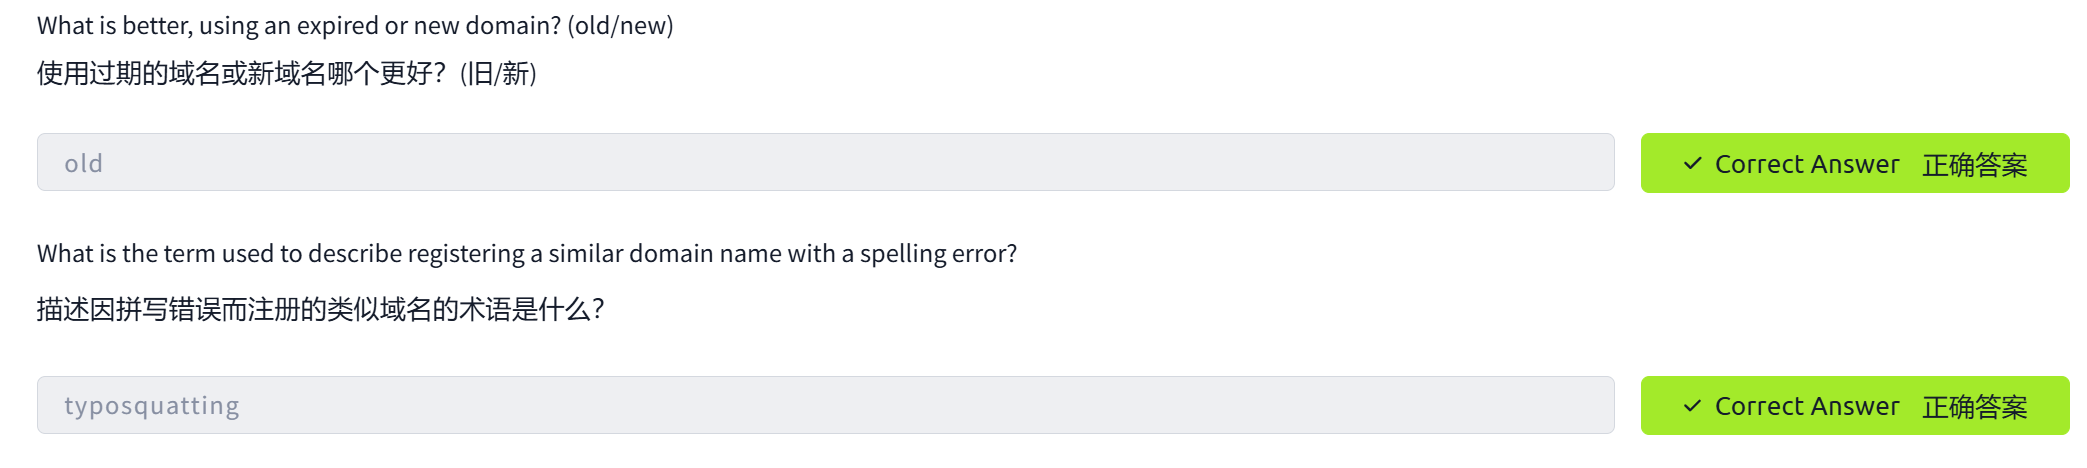This screenshot has width=2087, height=468.
Task: Click the checkmark icon beside the typosquatting answer
Action: (1692, 405)
